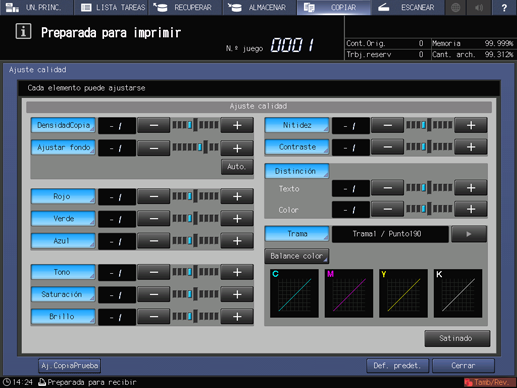This screenshot has height=388, width=517.
Task: Expand Trama options with the arrow button
Action: coord(469,234)
